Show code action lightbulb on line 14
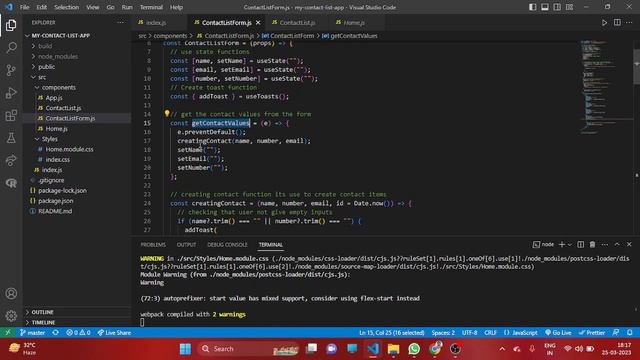 tap(167, 114)
